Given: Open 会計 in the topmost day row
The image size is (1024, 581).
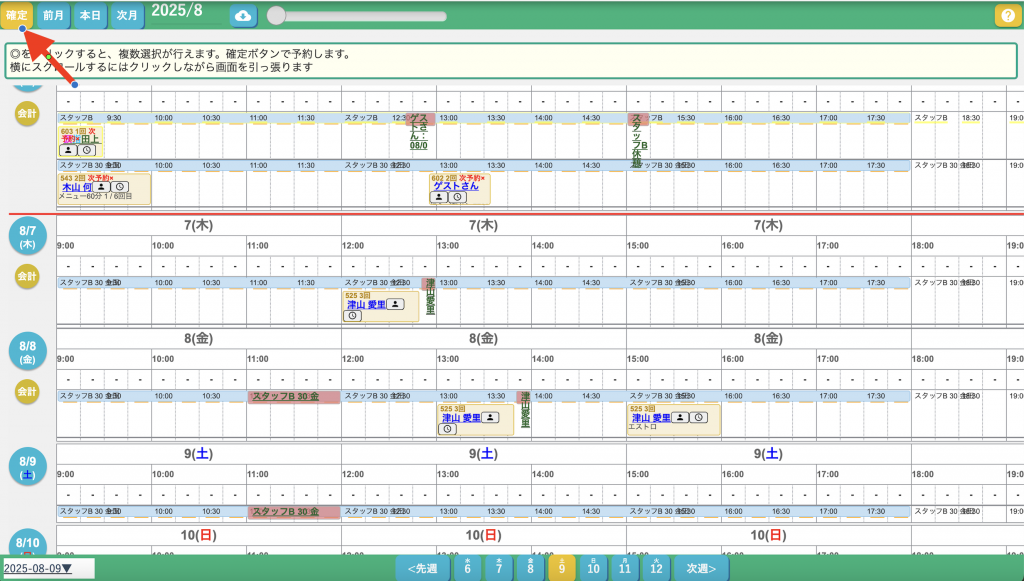Looking at the screenshot, I should click(x=27, y=114).
